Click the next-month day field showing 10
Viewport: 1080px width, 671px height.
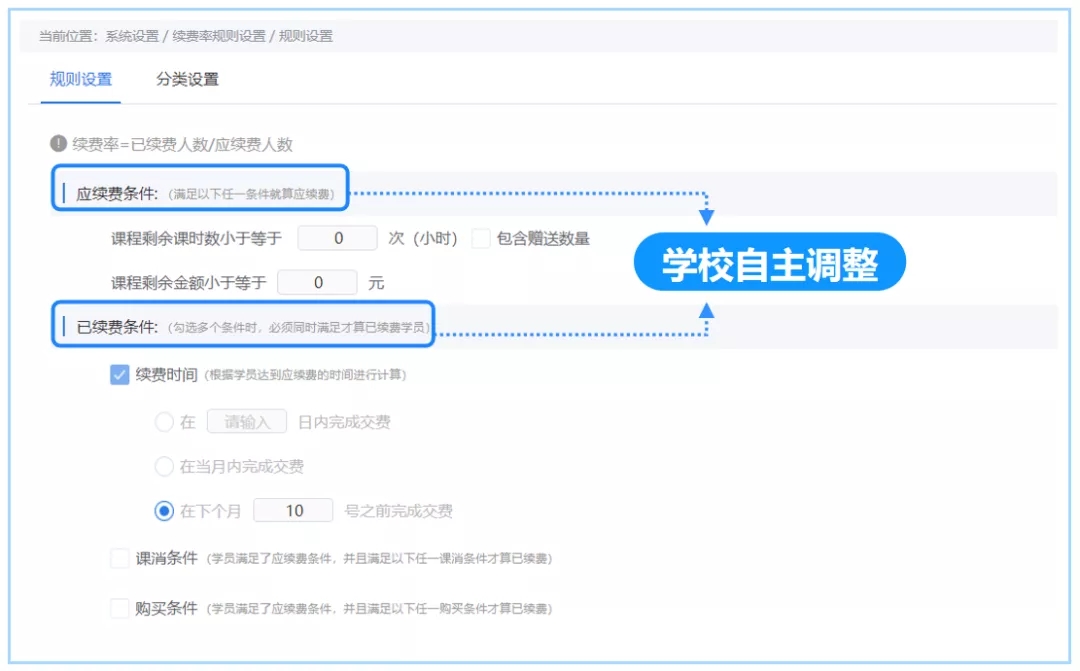click(293, 511)
